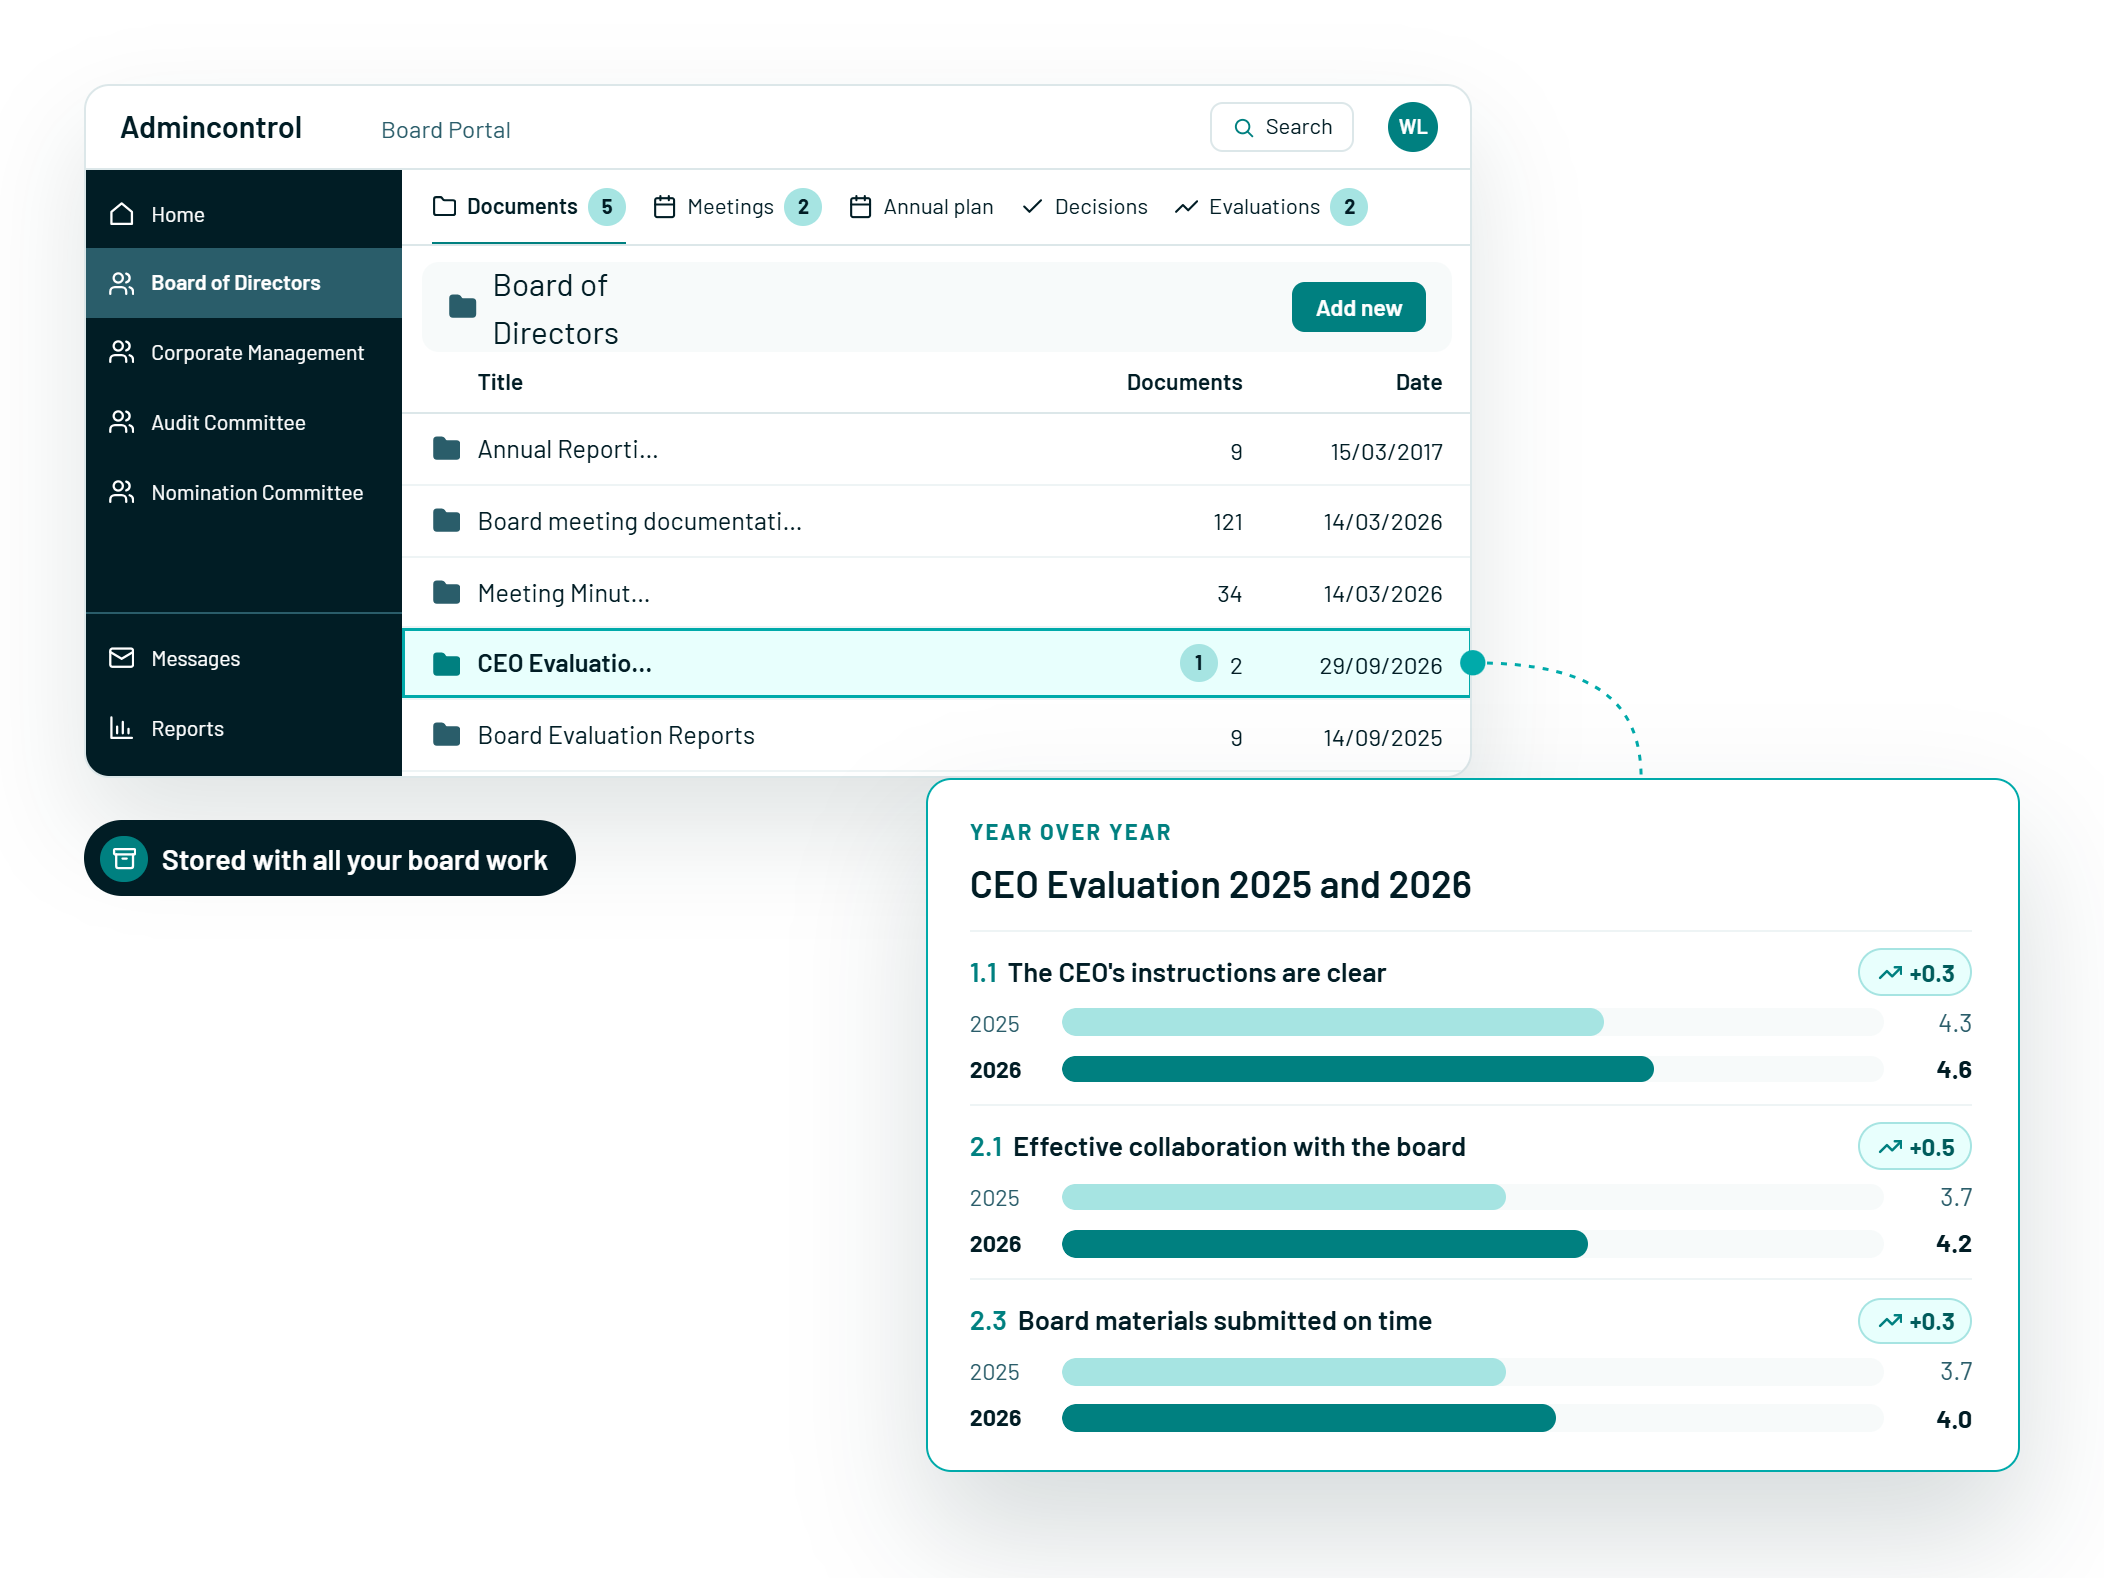
Task: Click the Messages envelope icon
Action: pos(121,658)
